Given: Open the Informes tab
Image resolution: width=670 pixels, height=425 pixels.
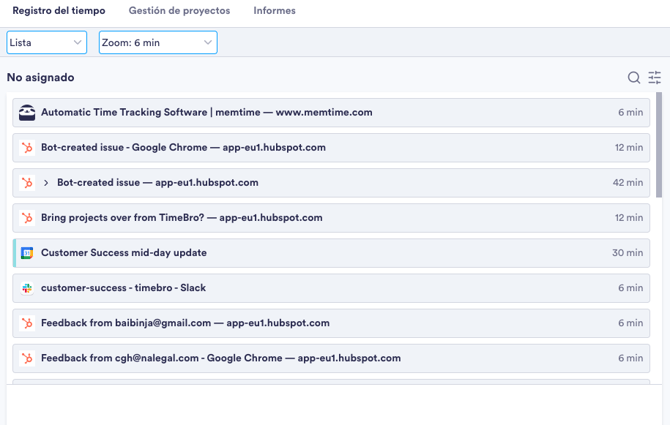Looking at the screenshot, I should [x=274, y=11].
